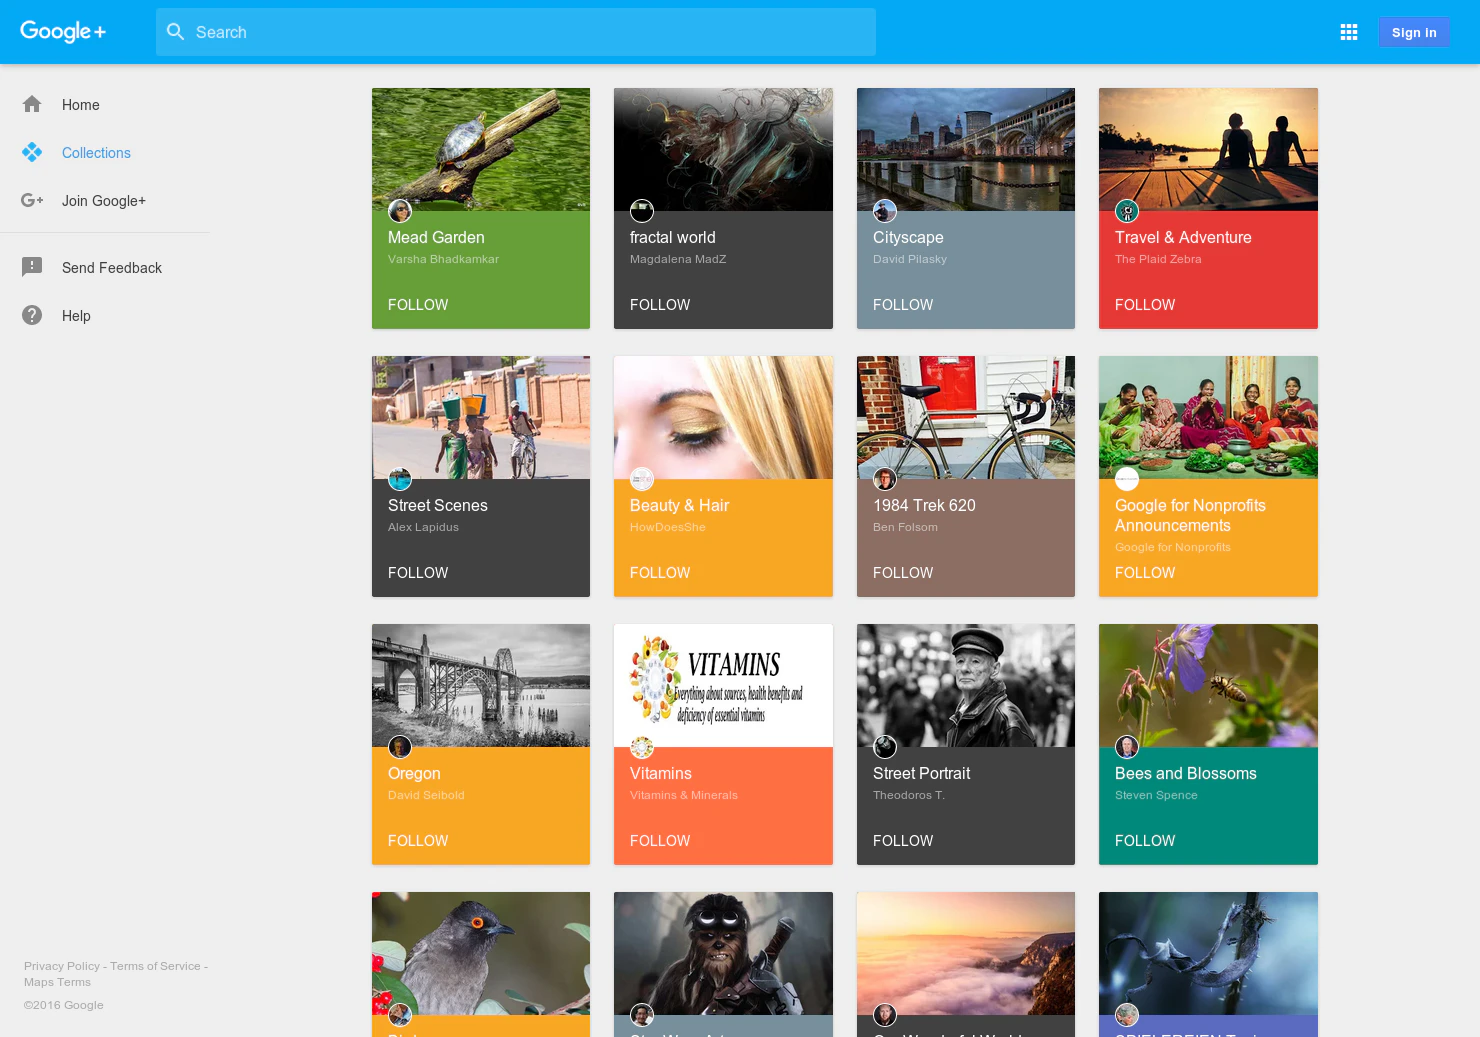Click the search magnifier icon

click(x=176, y=32)
